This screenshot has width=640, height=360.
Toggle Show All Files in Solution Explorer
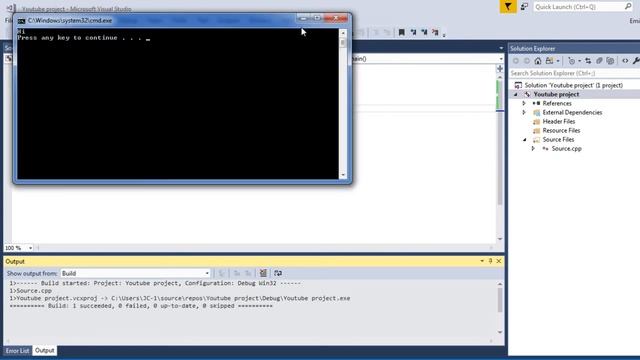tap(610, 61)
